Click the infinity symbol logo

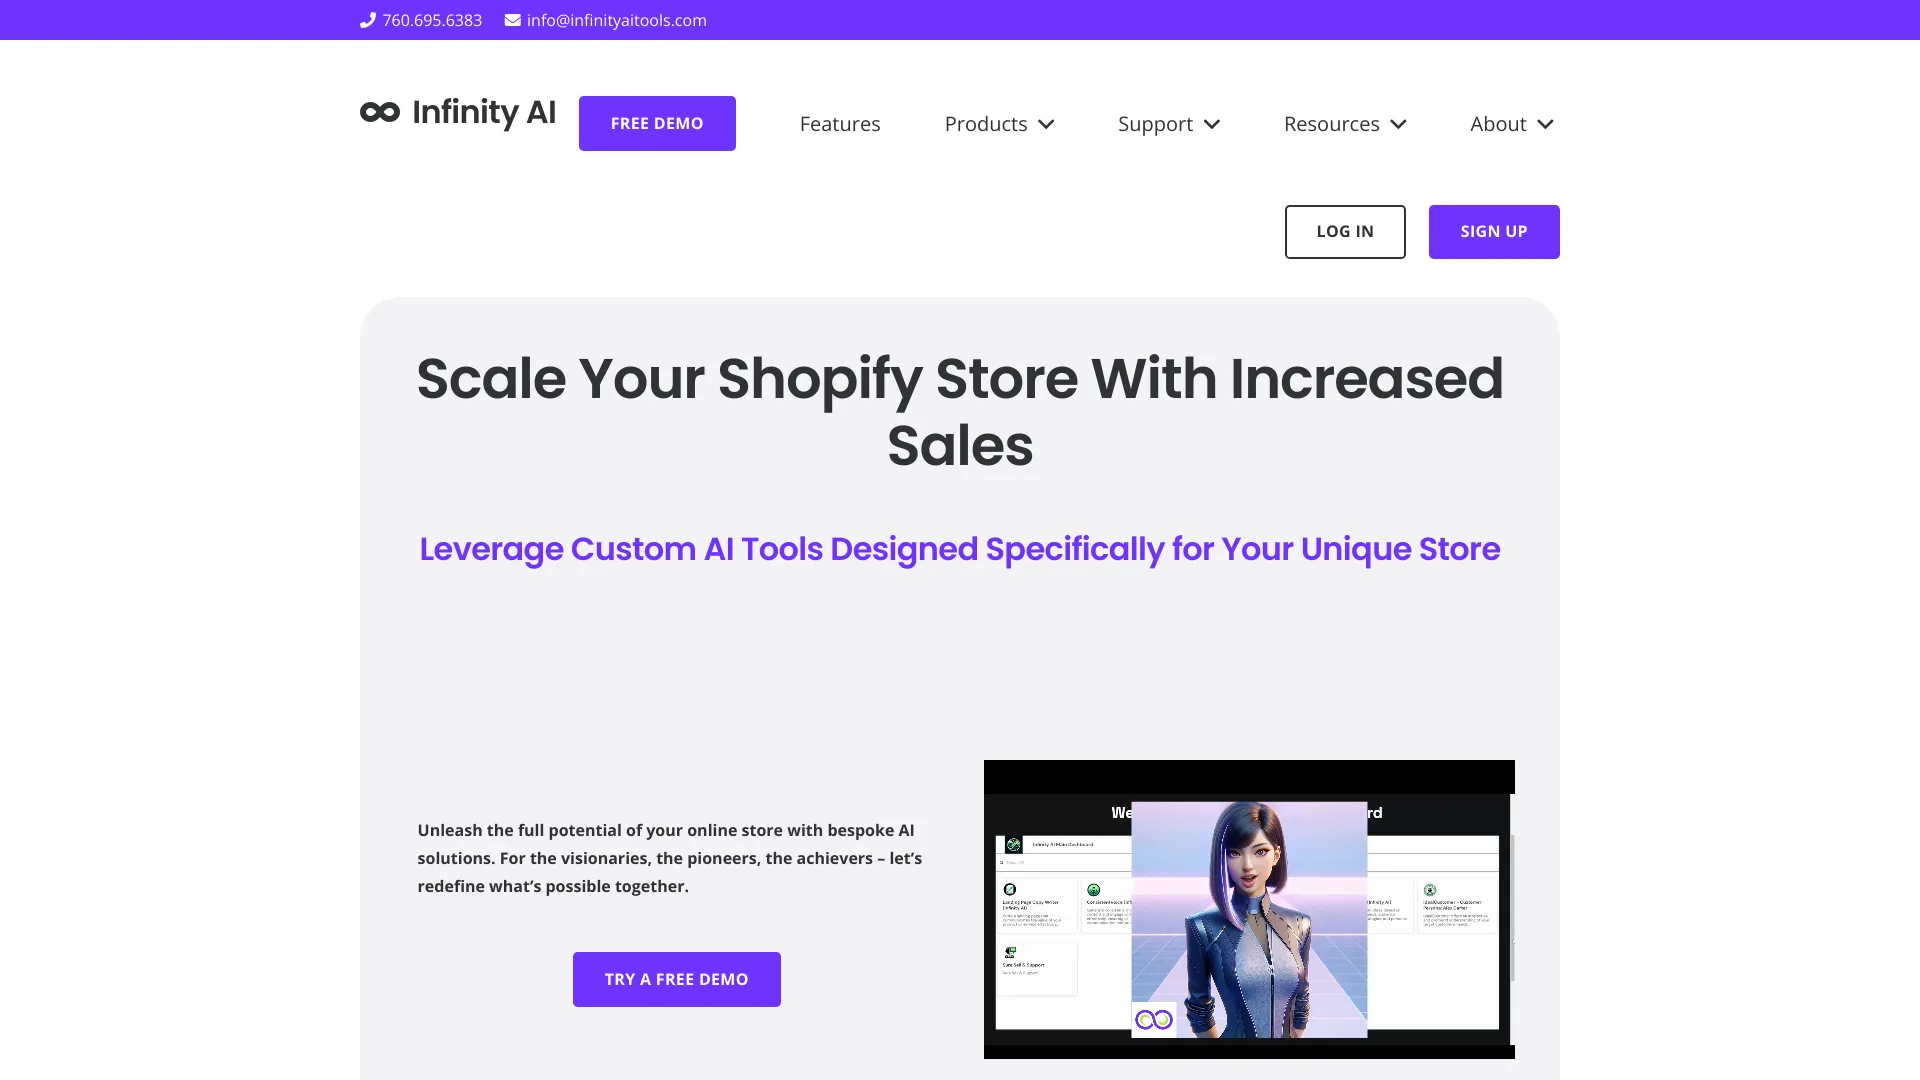[x=380, y=111]
